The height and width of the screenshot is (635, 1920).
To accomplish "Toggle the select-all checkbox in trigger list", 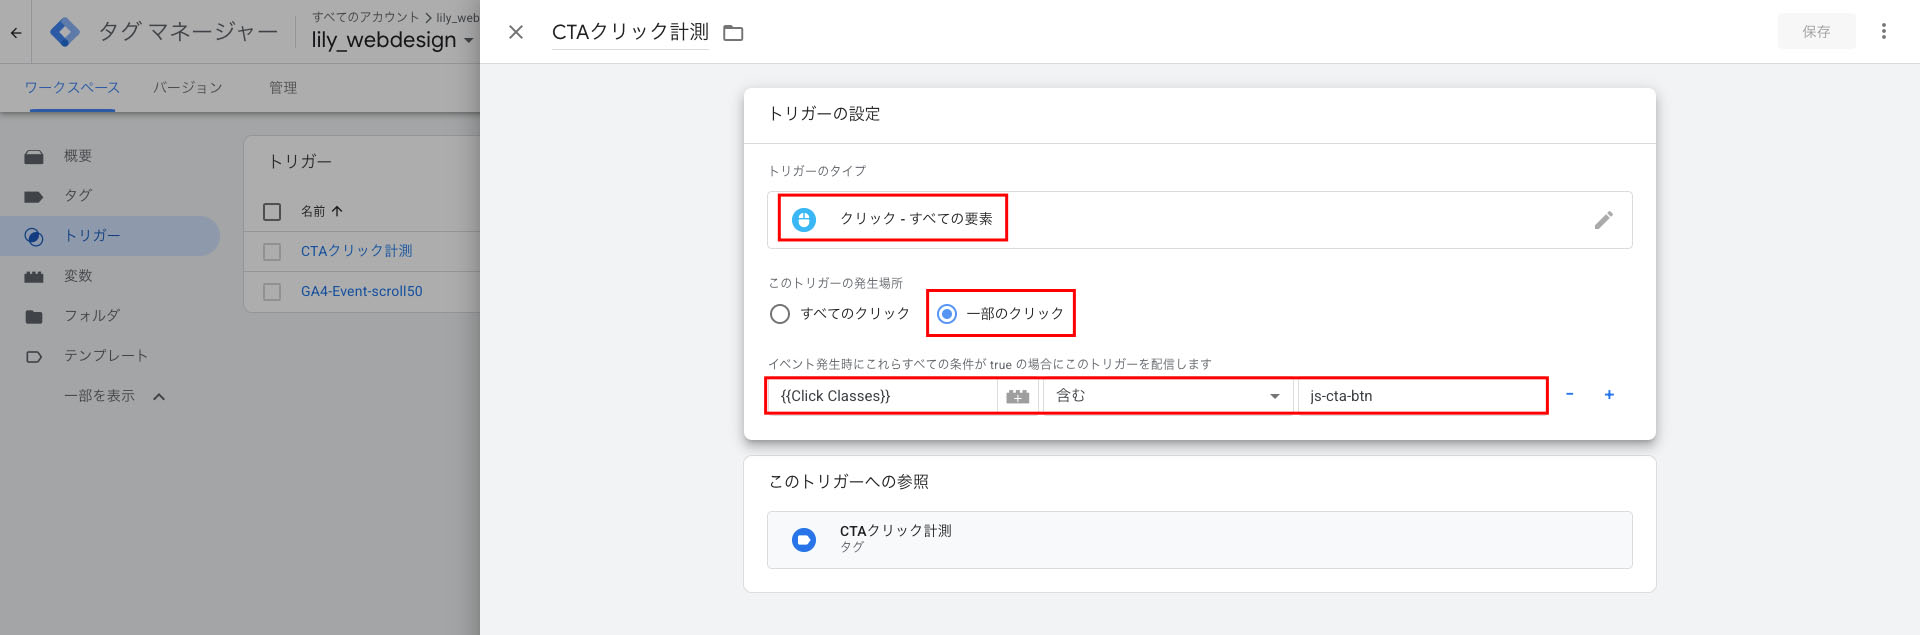I will (272, 212).
